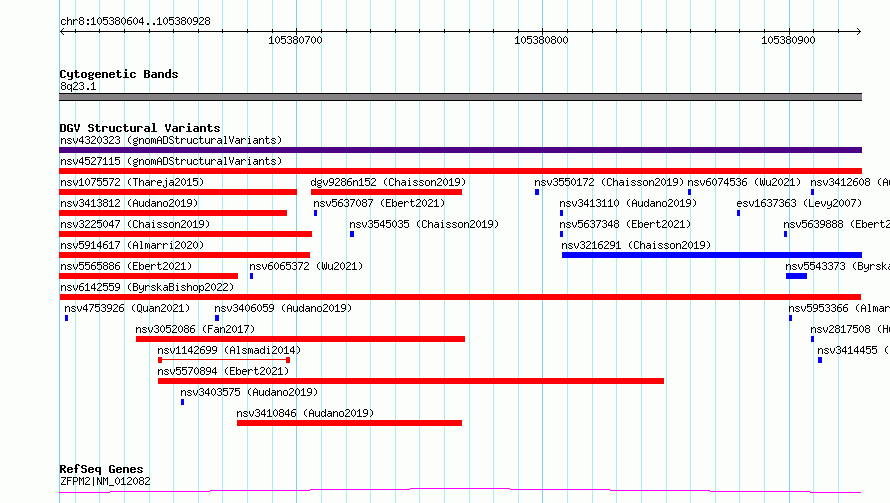Click DGV Structural Variants track heading

140,128
